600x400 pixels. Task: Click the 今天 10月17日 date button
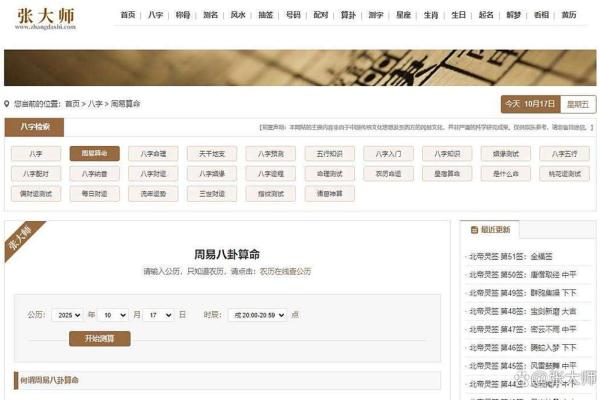[x=530, y=104]
